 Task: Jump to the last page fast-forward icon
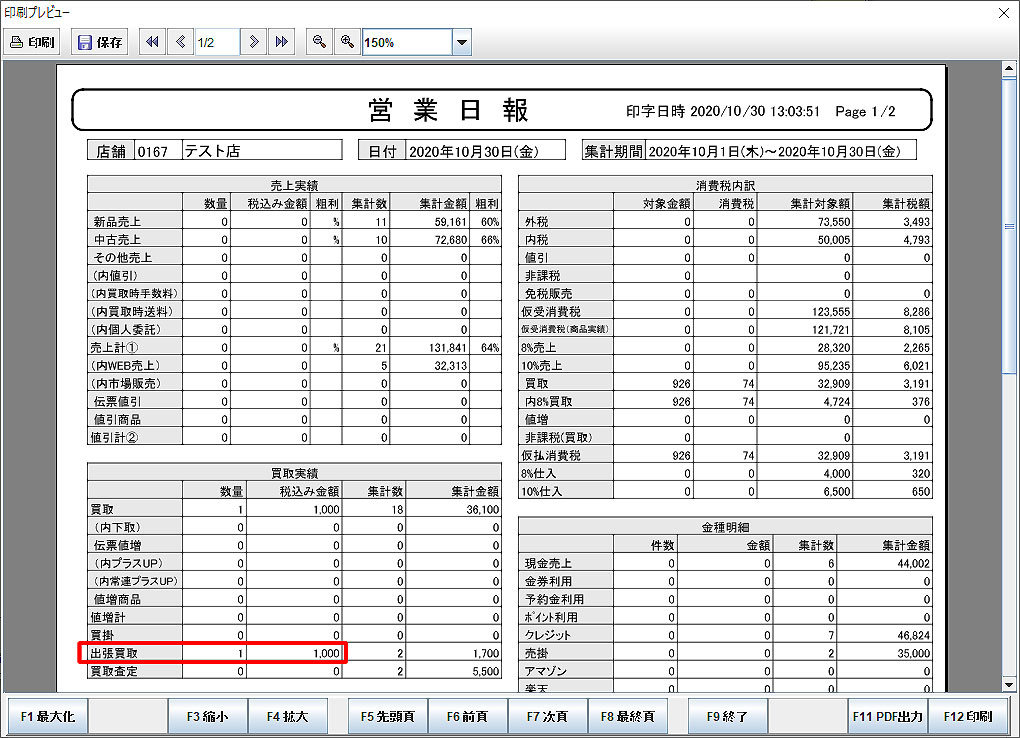[x=280, y=41]
